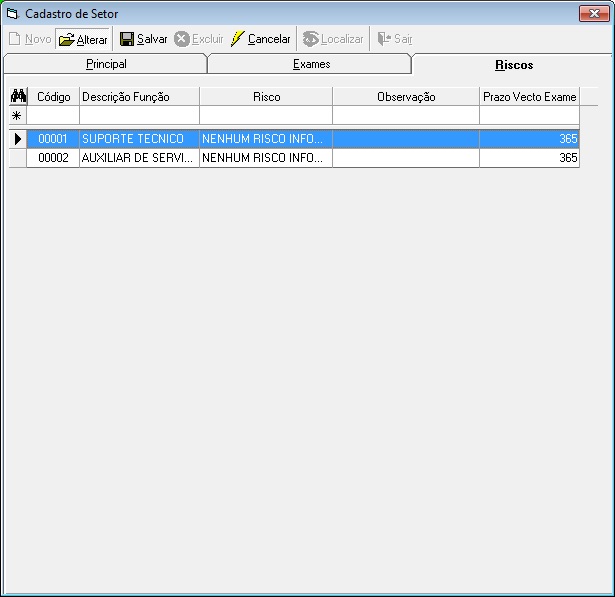Screen dimensions: 615x597
Task: Select the Riscos tab
Action: click(514, 65)
